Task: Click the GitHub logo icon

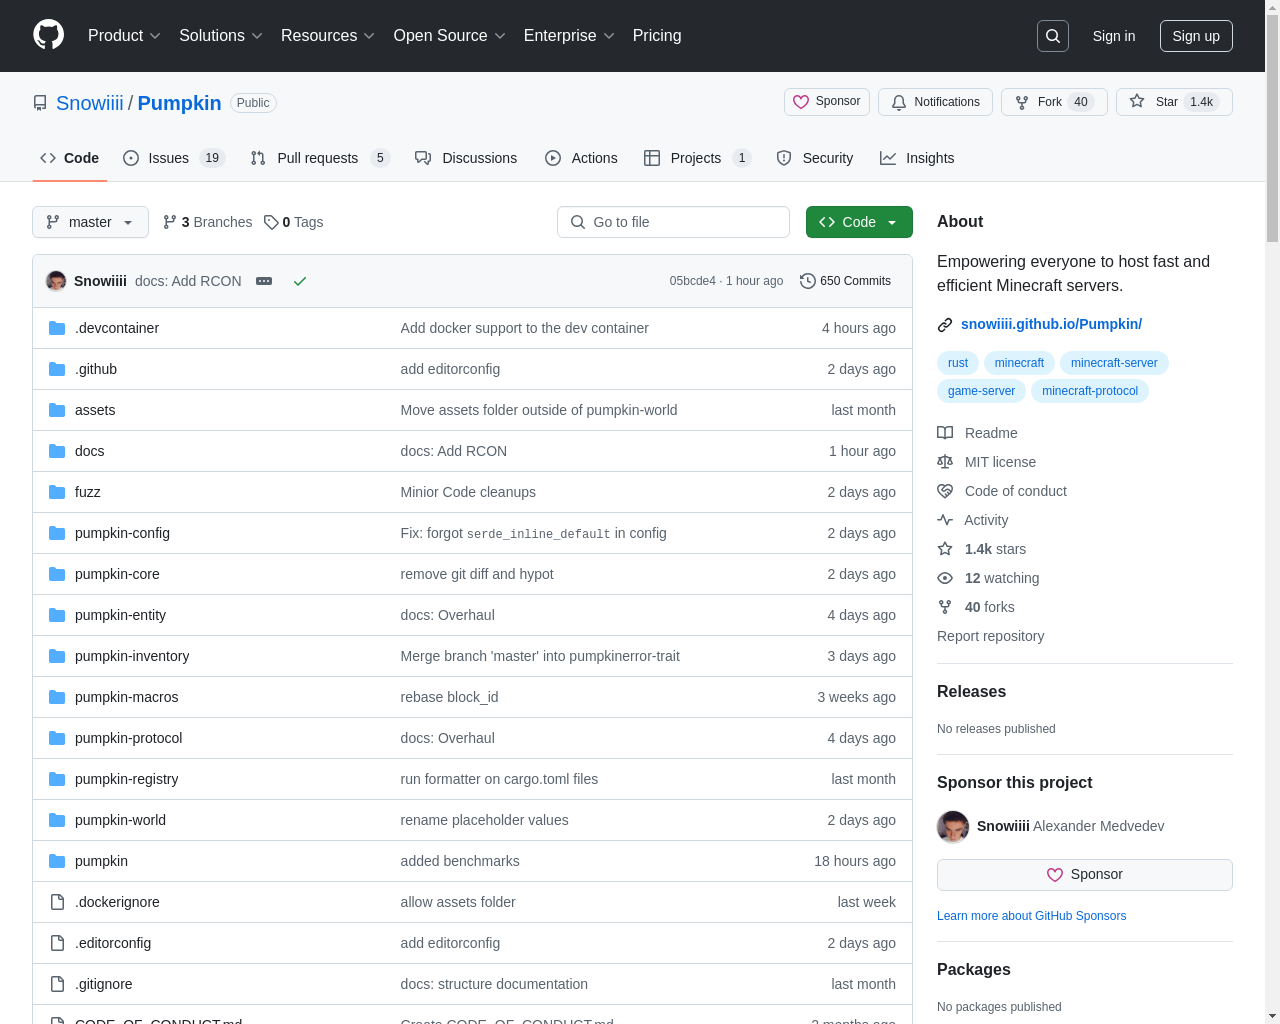Action: pyautogui.click(x=48, y=35)
